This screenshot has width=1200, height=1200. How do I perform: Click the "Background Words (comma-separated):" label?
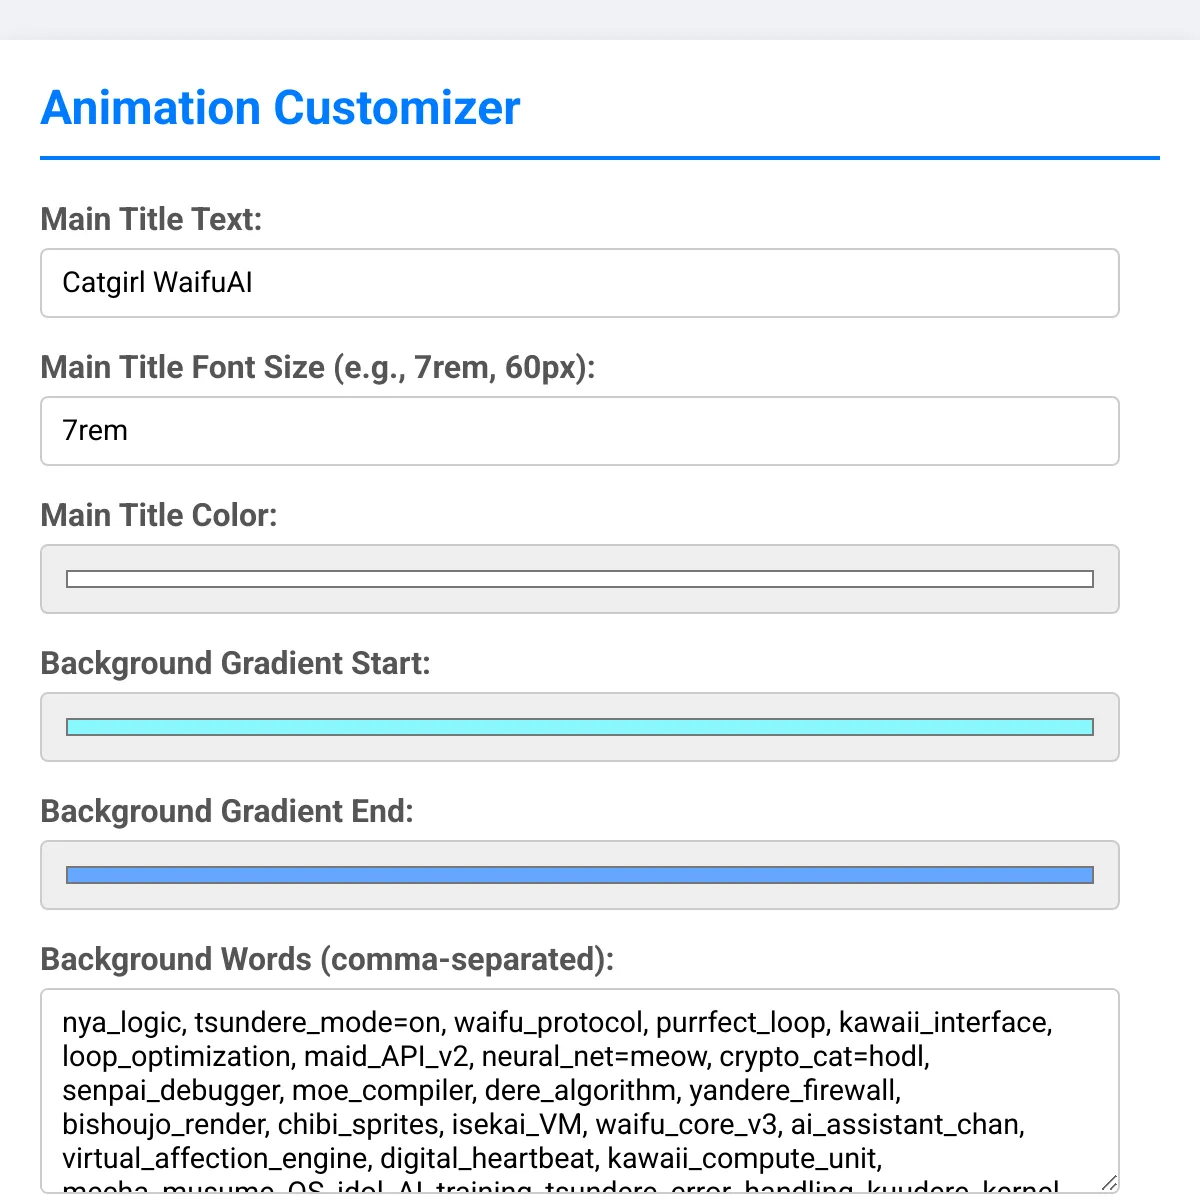[x=327, y=959]
